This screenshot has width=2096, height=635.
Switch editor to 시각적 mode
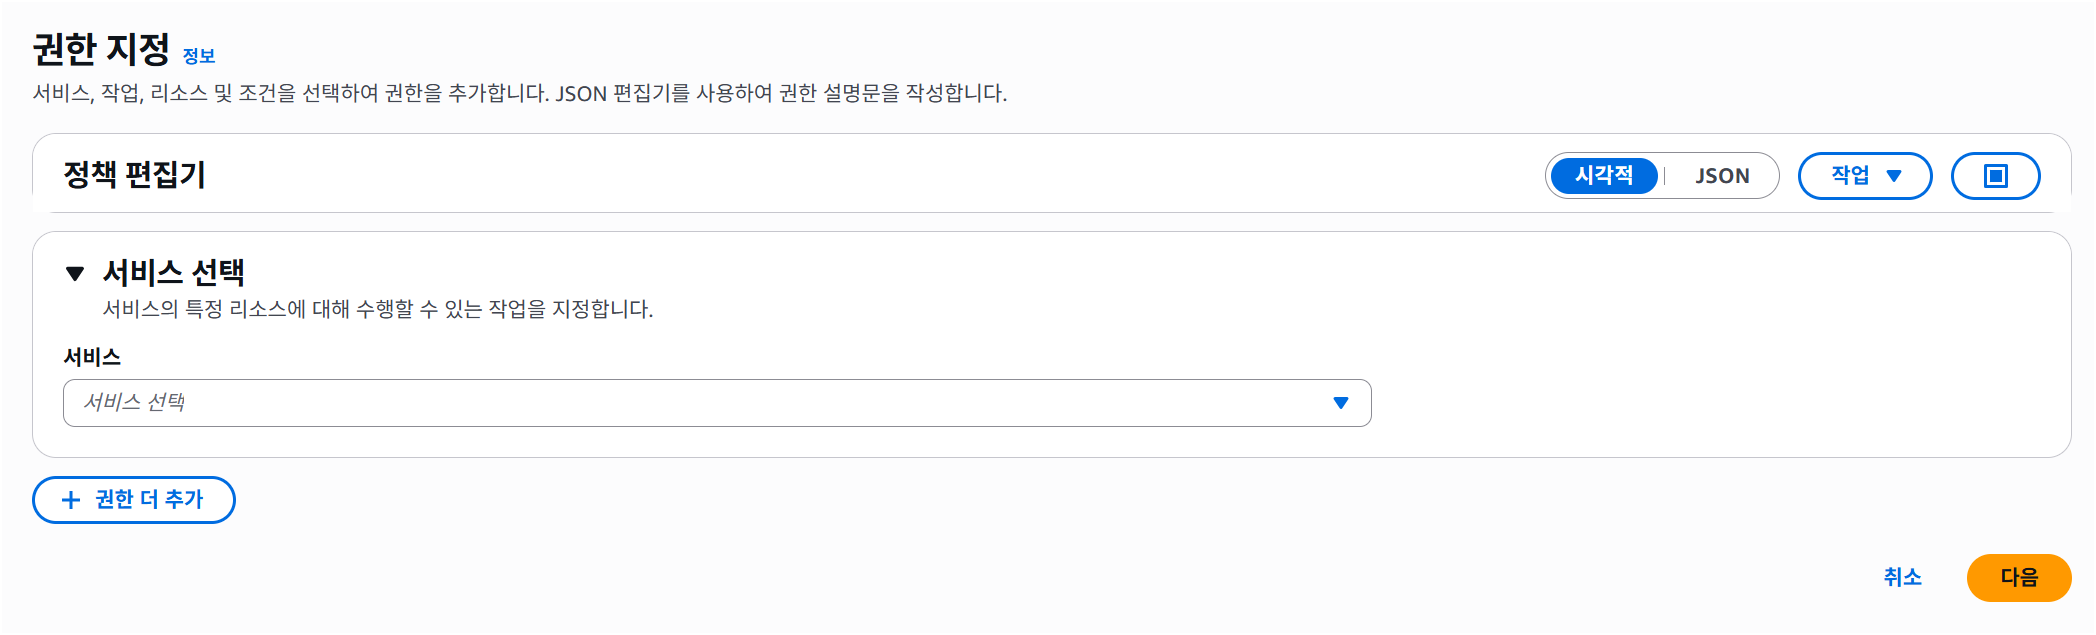pyautogui.click(x=1604, y=176)
